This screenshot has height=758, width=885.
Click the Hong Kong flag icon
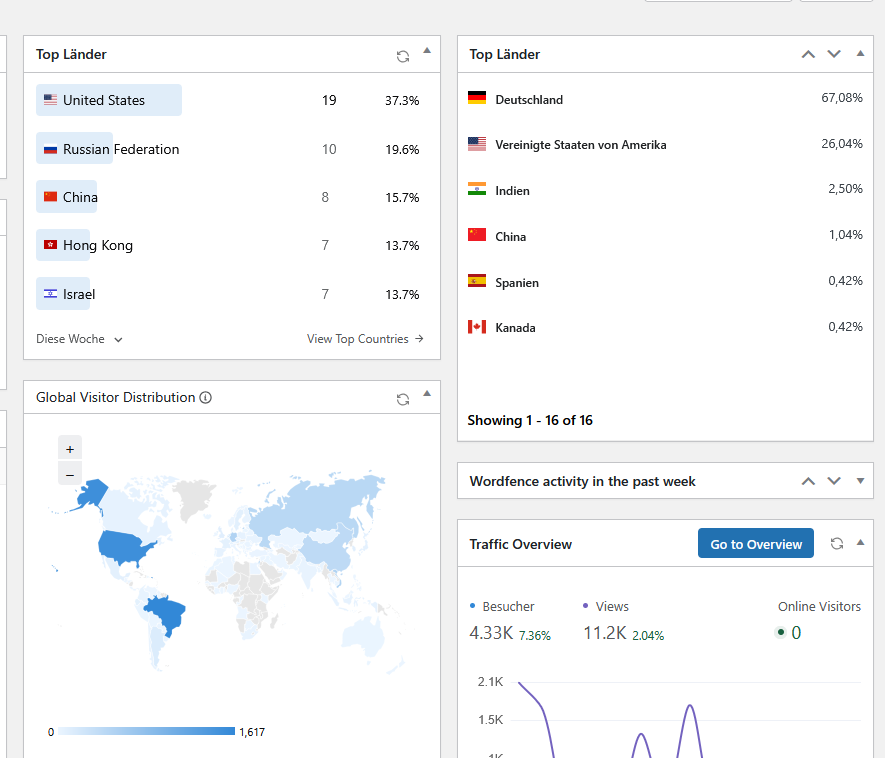50,245
